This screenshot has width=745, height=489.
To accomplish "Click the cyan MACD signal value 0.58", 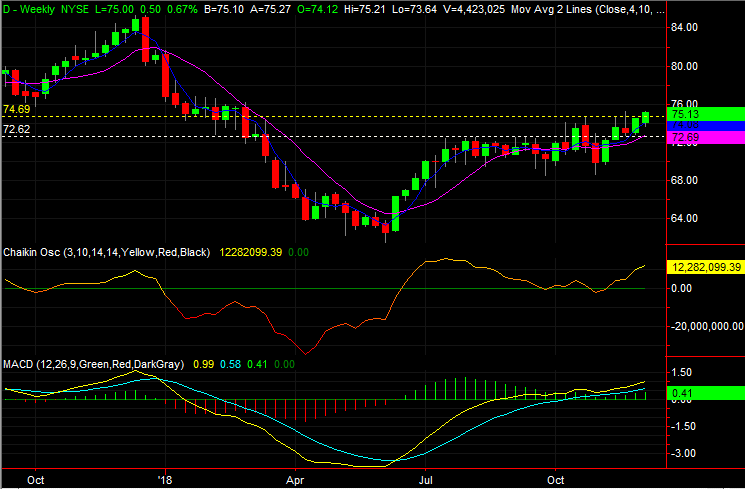I will click(x=230, y=364).
